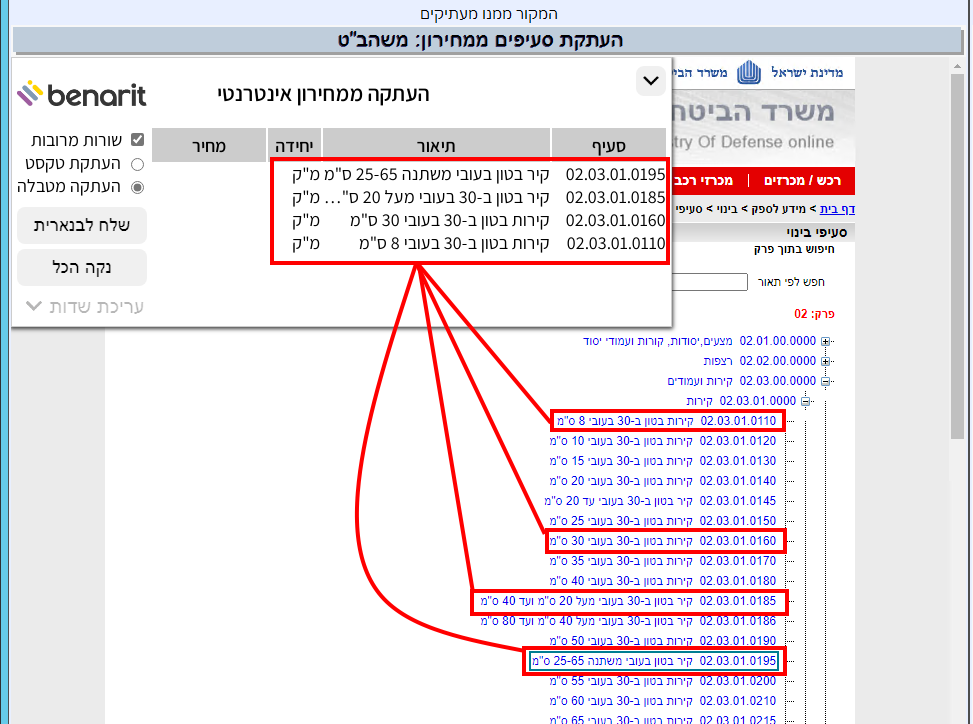Collapse tree node 02.03.00.0000 minus icon
The width and height of the screenshot is (973, 724).
point(826,381)
